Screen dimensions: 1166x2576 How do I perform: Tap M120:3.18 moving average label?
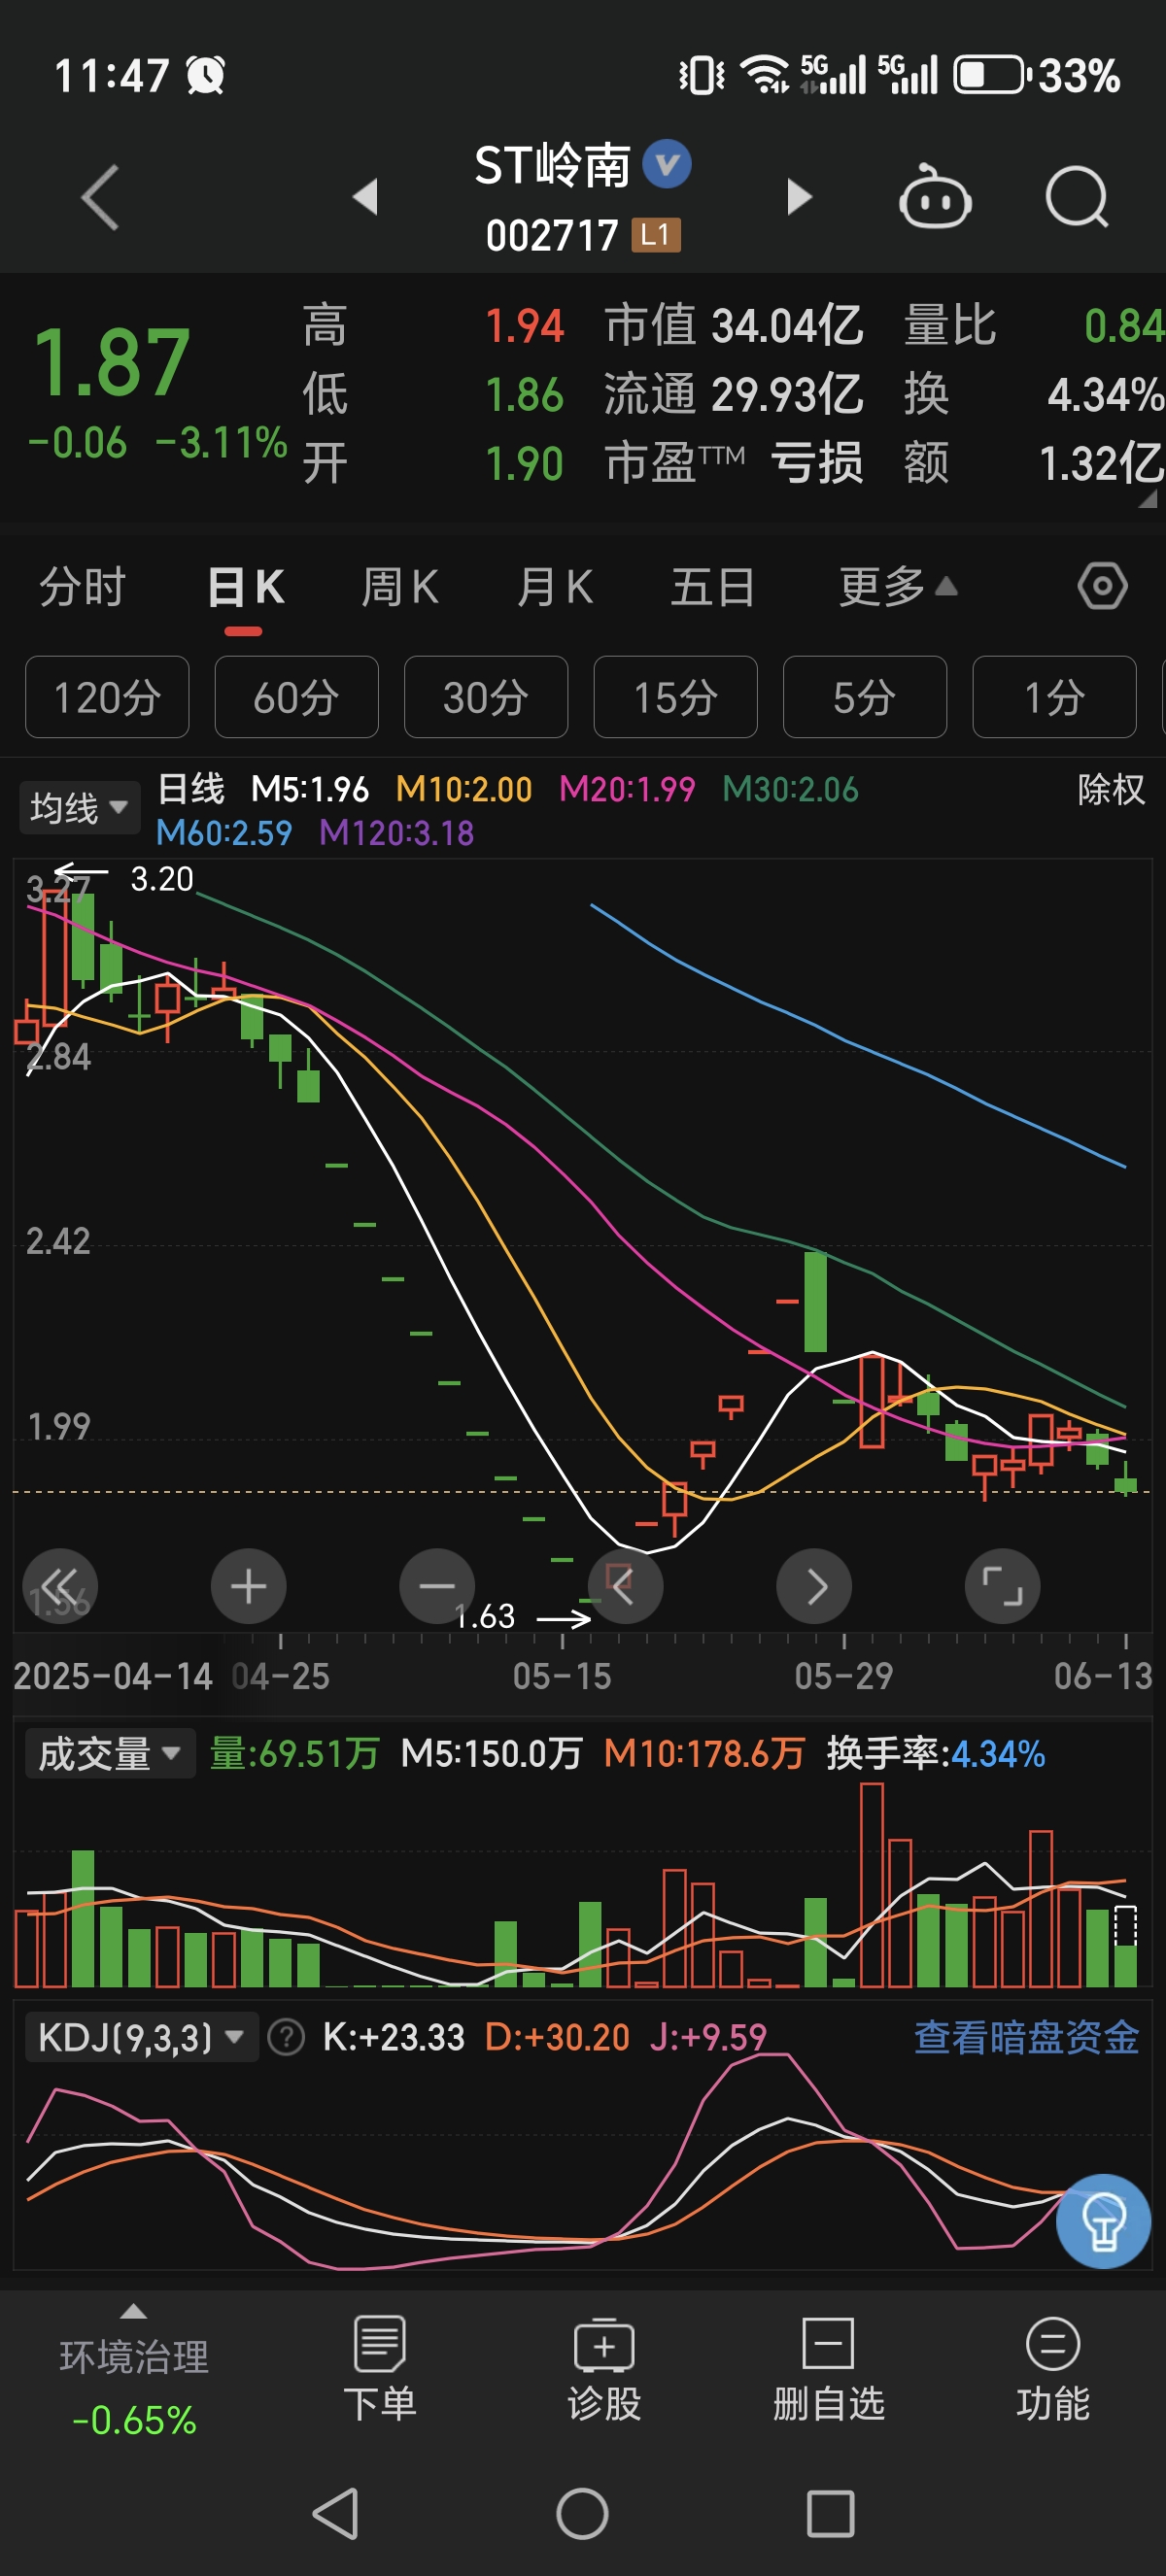tap(396, 833)
